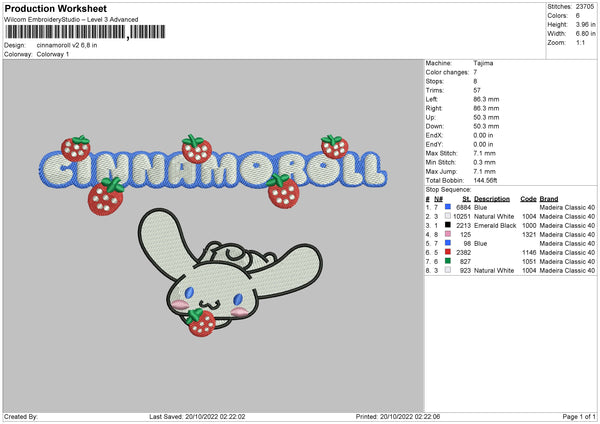
Task: Select the strawberry on Cinnamoroll's cheek
Action: tap(198, 320)
